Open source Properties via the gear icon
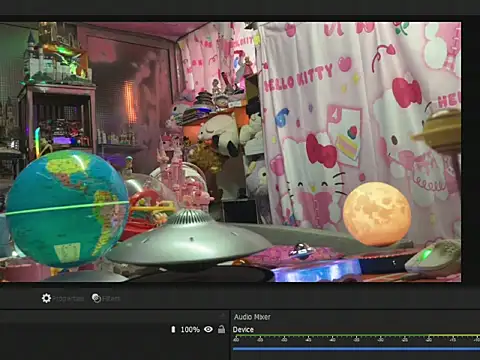This screenshot has height=360, width=480. tap(46, 298)
